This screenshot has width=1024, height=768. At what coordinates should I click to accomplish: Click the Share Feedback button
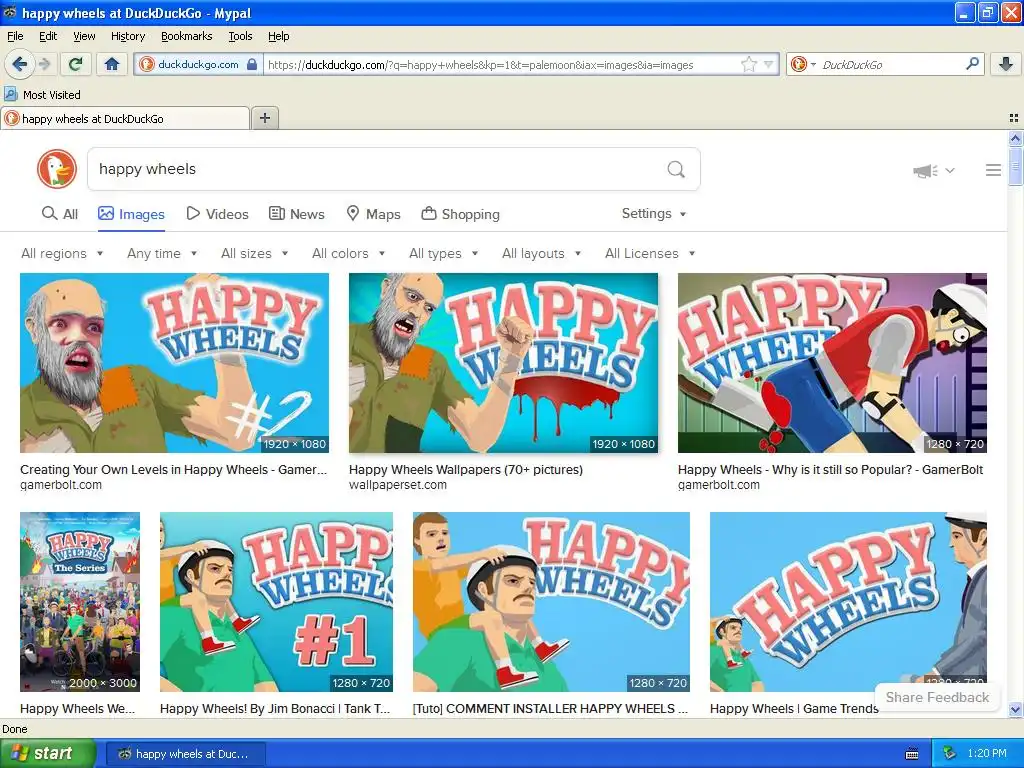pos(937,697)
